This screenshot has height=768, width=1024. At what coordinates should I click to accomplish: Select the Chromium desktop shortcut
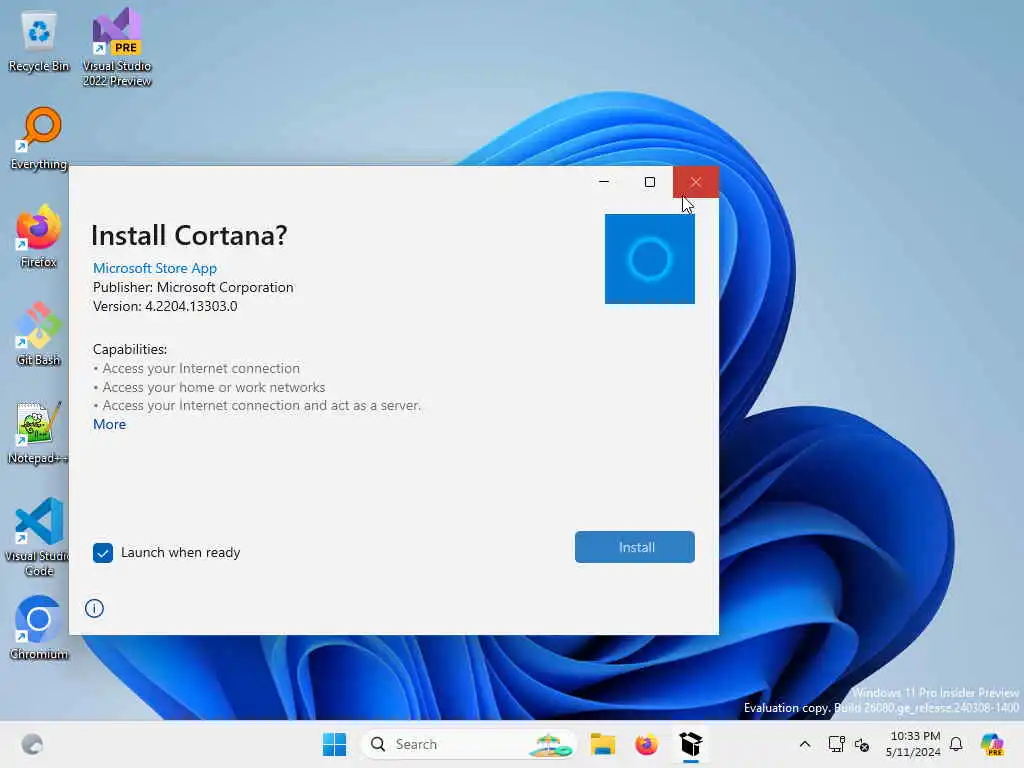39,628
